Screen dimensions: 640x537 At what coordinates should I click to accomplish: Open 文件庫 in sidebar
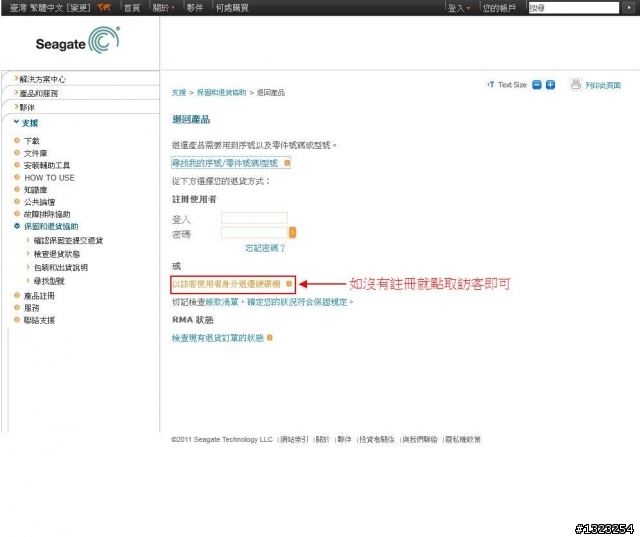(36, 153)
